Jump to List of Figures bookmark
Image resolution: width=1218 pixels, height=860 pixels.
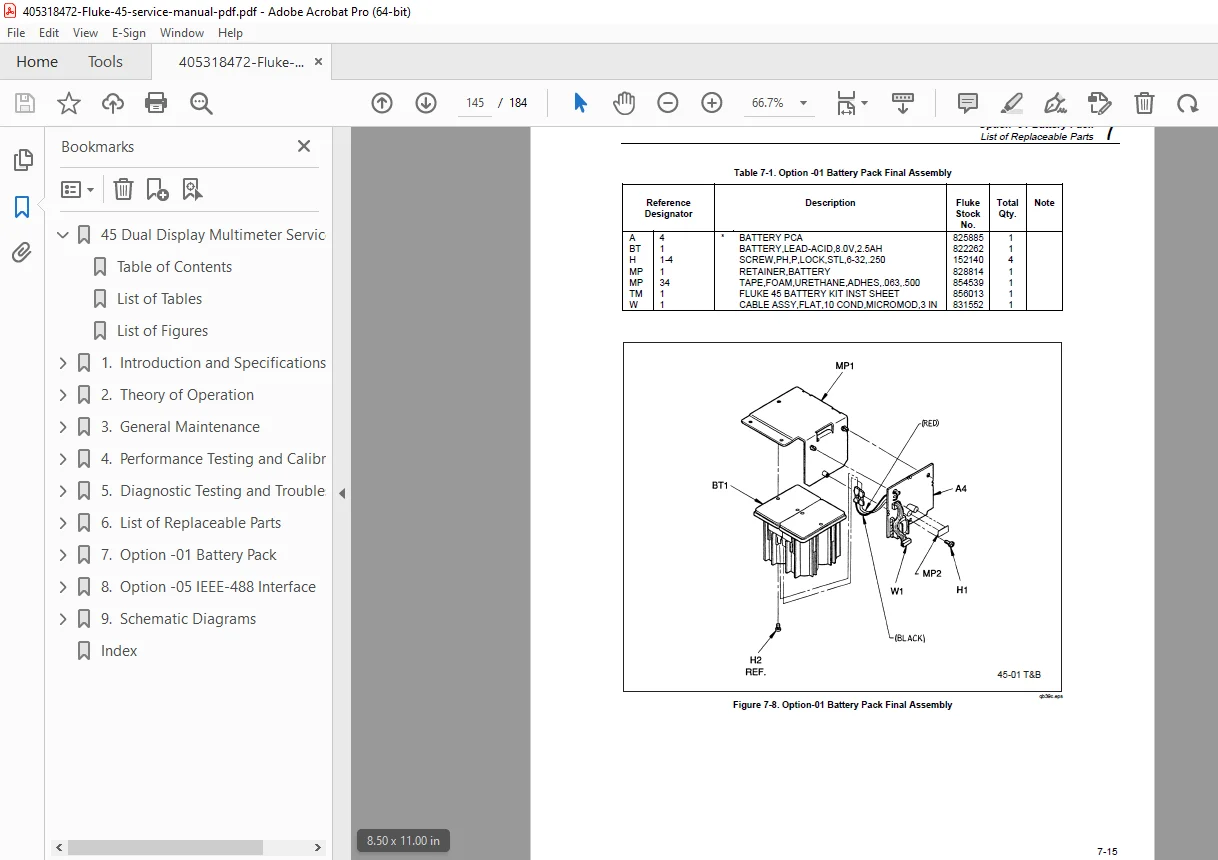click(162, 331)
